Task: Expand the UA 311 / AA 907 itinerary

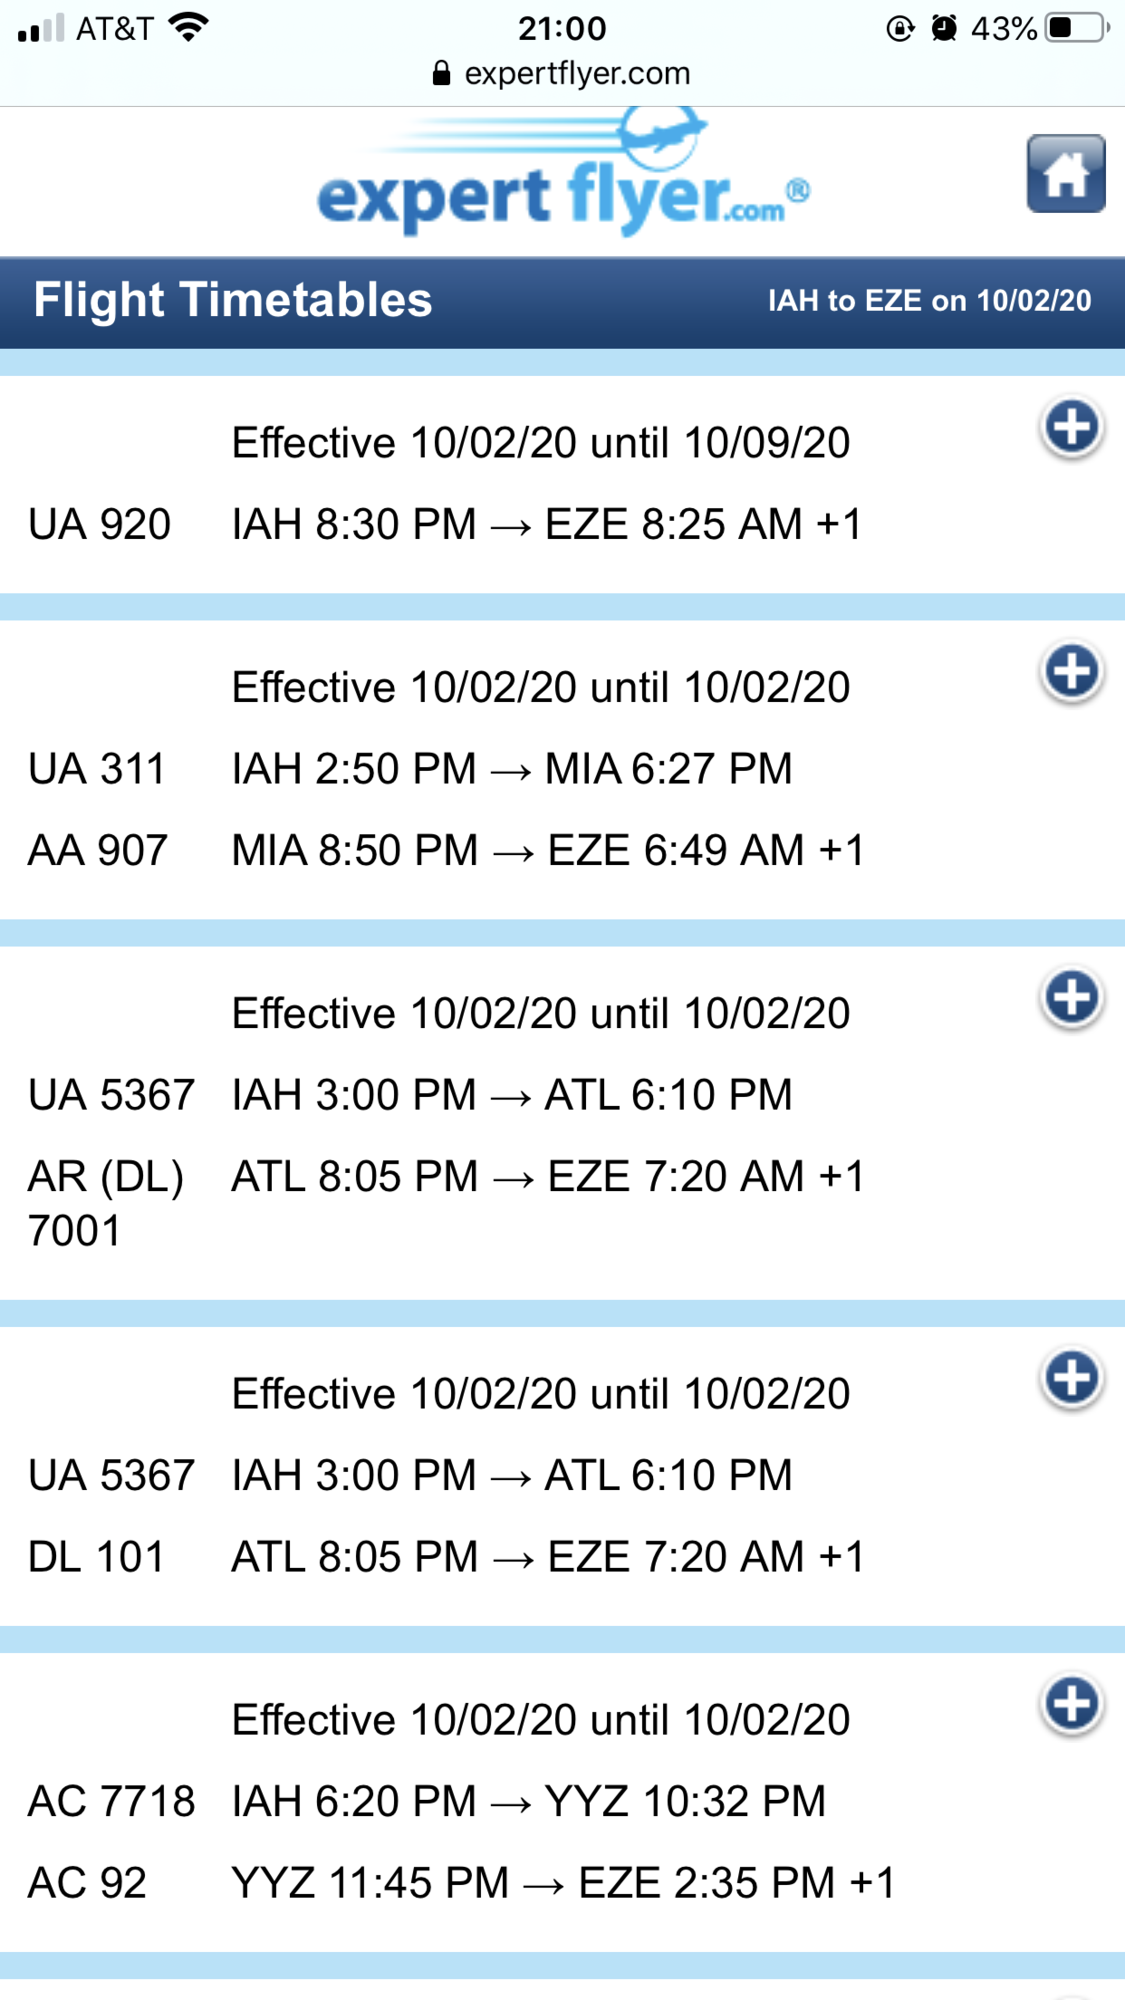Action: click(1072, 672)
